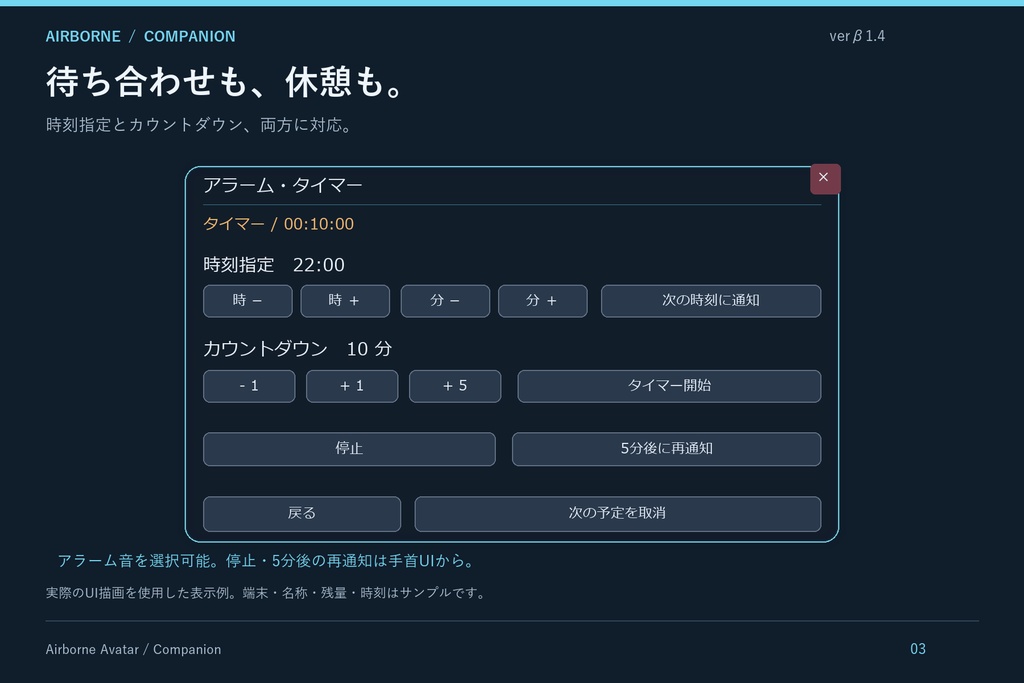Click the 次の時刻に通知 button
The image size is (1024, 683).
[711, 301]
